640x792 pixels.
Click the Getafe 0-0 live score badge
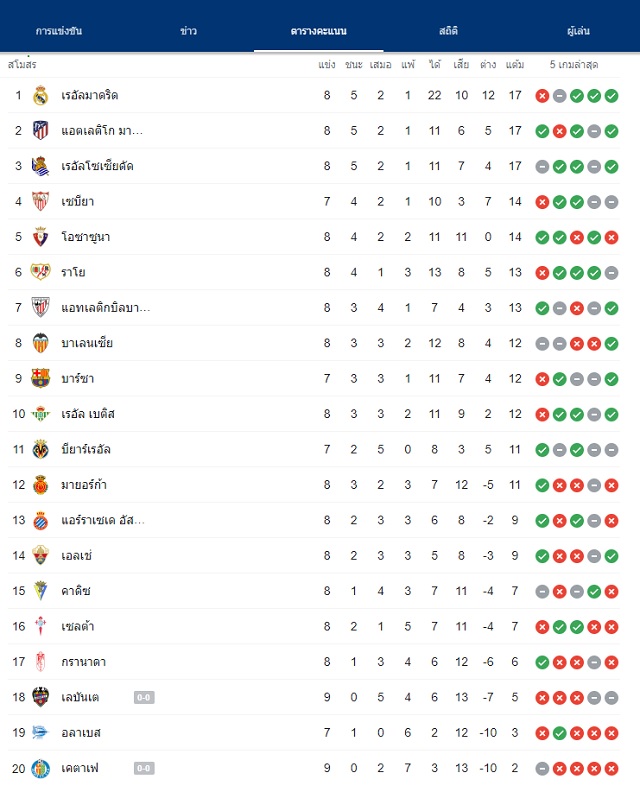[144, 768]
